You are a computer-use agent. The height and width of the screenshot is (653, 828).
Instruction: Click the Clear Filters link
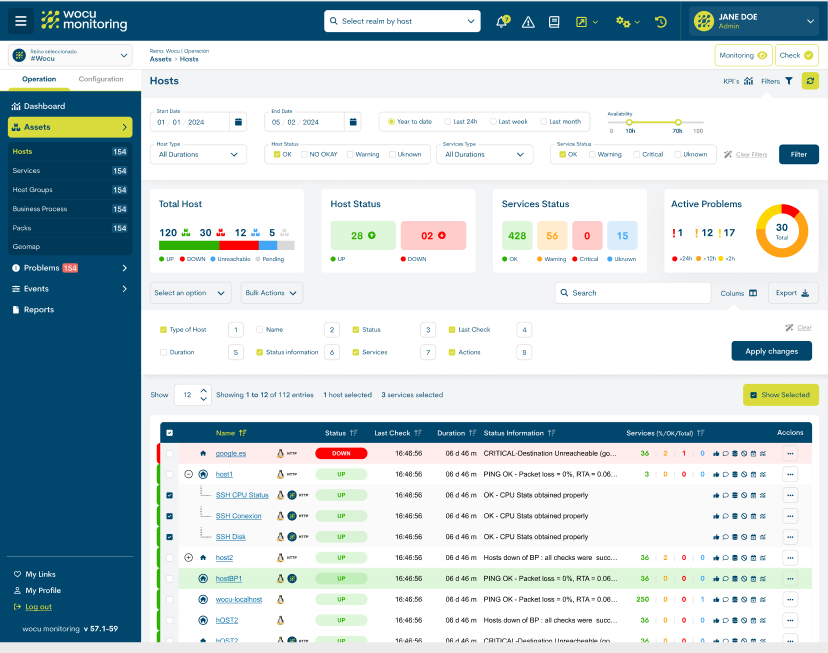751,155
